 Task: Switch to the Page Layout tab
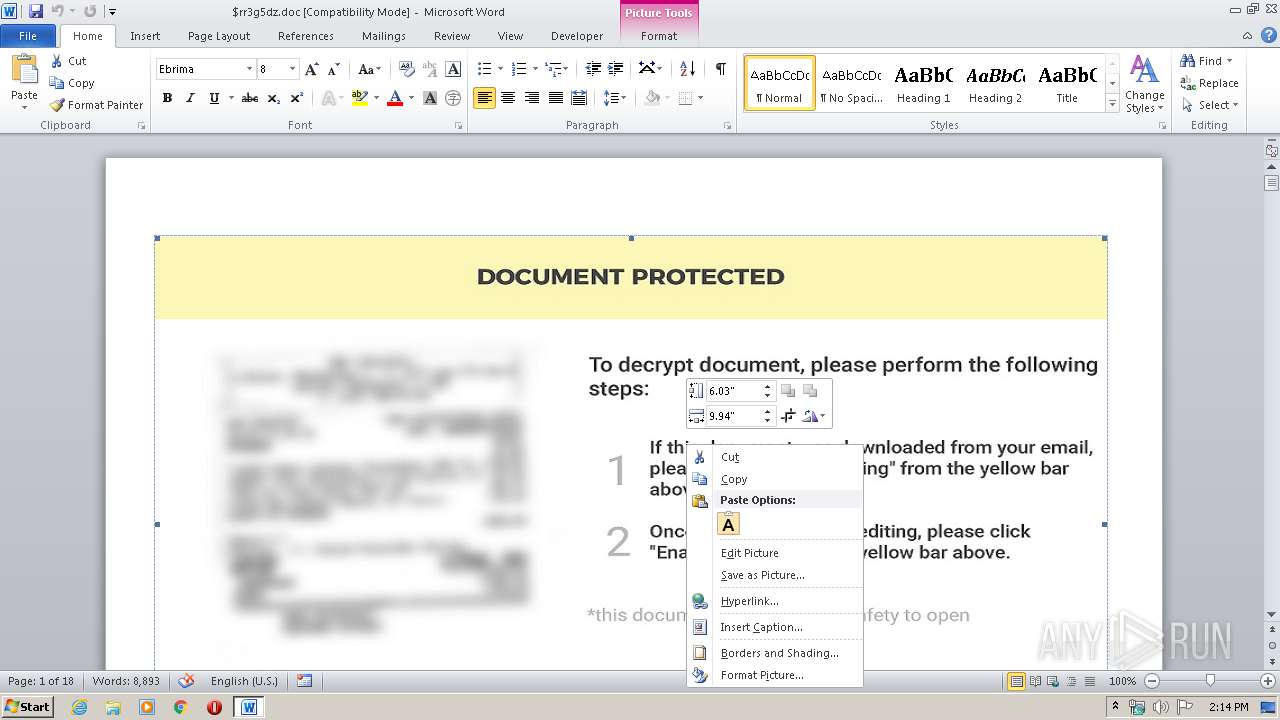tap(219, 36)
